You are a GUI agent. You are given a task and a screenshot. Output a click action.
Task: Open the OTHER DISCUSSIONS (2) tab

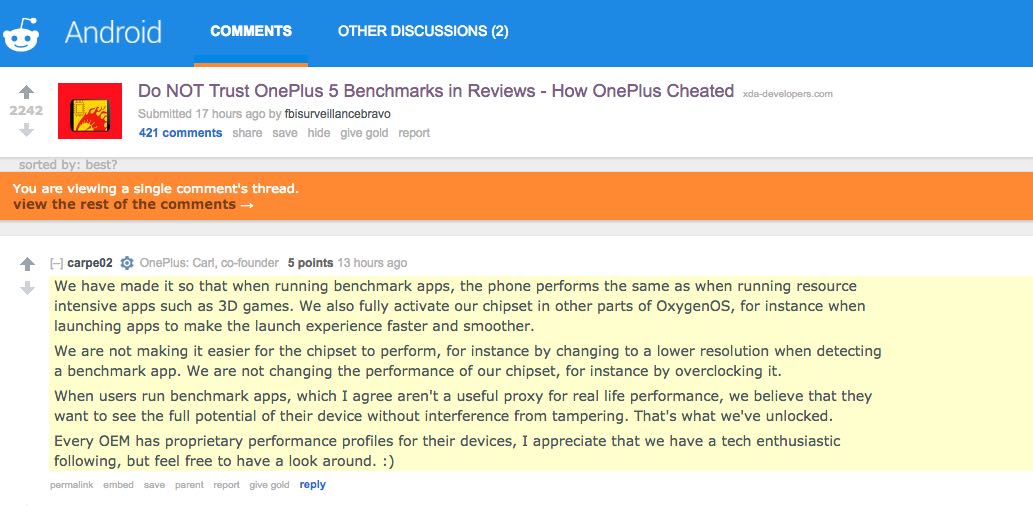coord(423,31)
